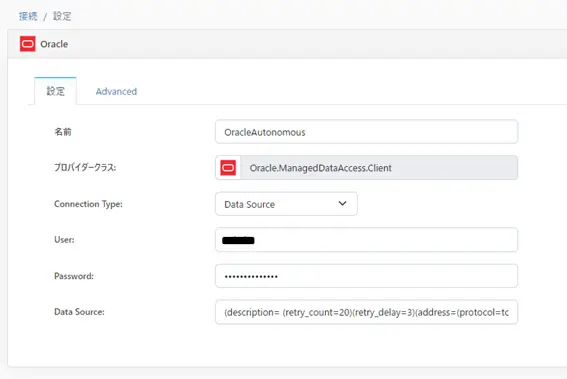This screenshot has height=379, width=567.
Task: Click the Oracle.ManagedDataAccess.Client provider field
Action: tap(367, 168)
